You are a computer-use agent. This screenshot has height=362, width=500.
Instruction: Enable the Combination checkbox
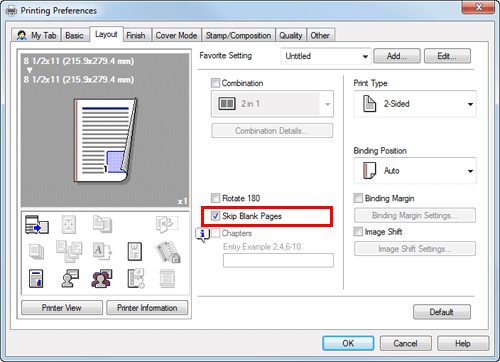215,83
